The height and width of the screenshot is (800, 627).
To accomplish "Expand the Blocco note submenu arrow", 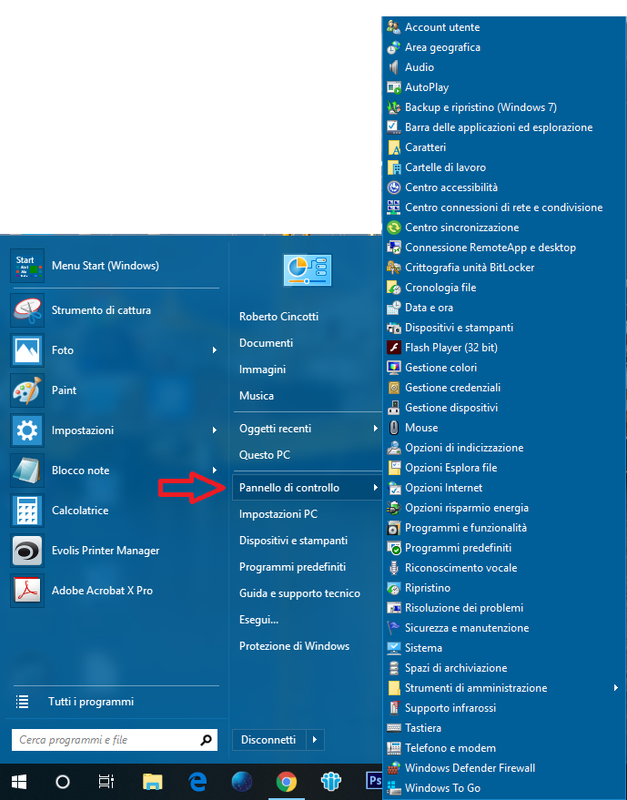I will click(x=215, y=470).
